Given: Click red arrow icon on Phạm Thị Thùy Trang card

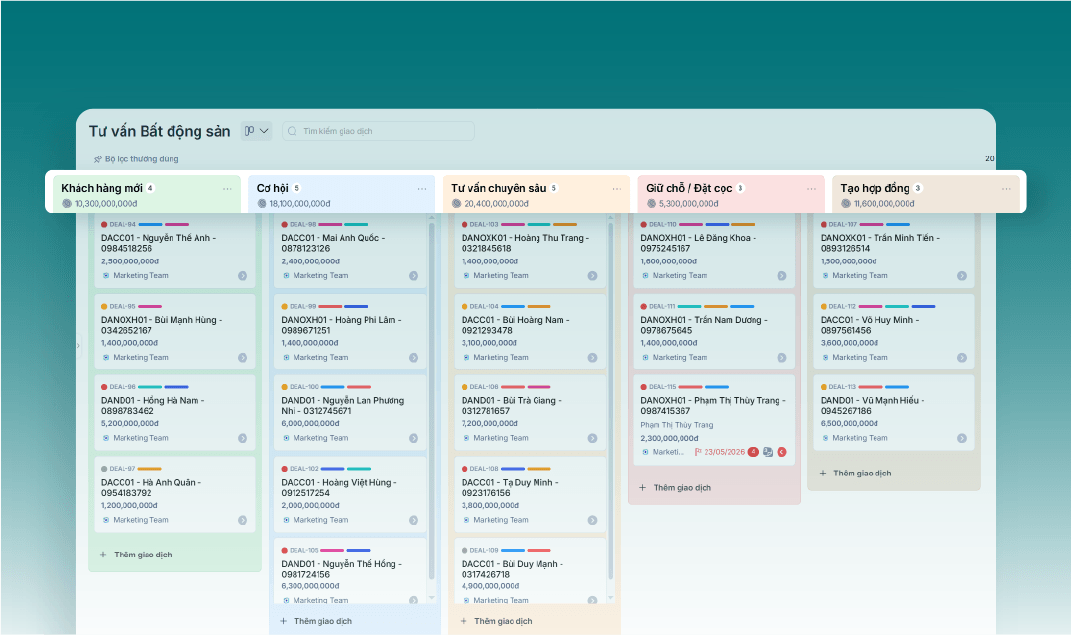Looking at the screenshot, I should coord(782,452).
